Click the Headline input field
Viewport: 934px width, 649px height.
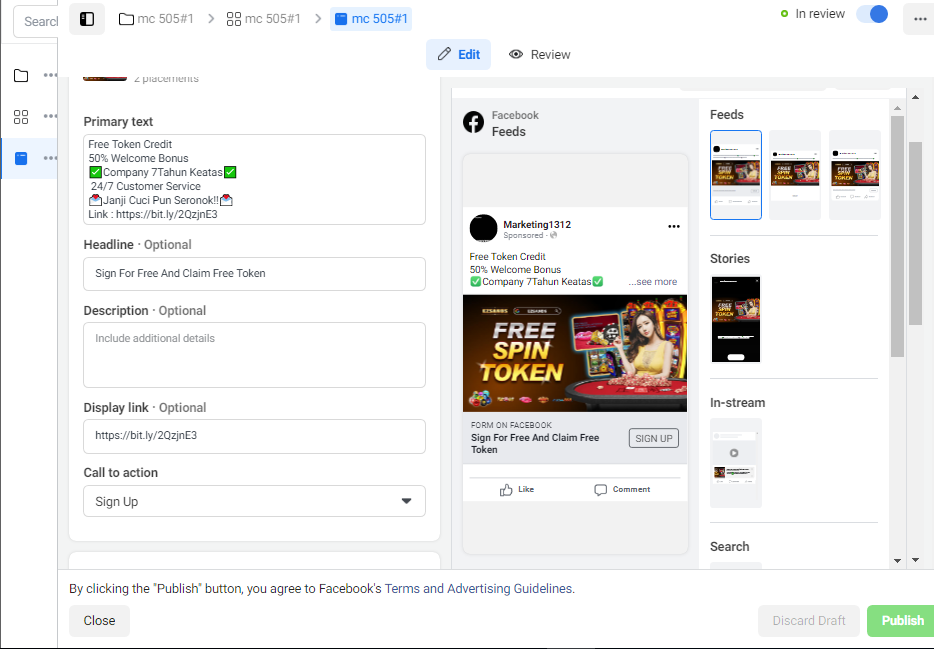pyautogui.click(x=254, y=274)
